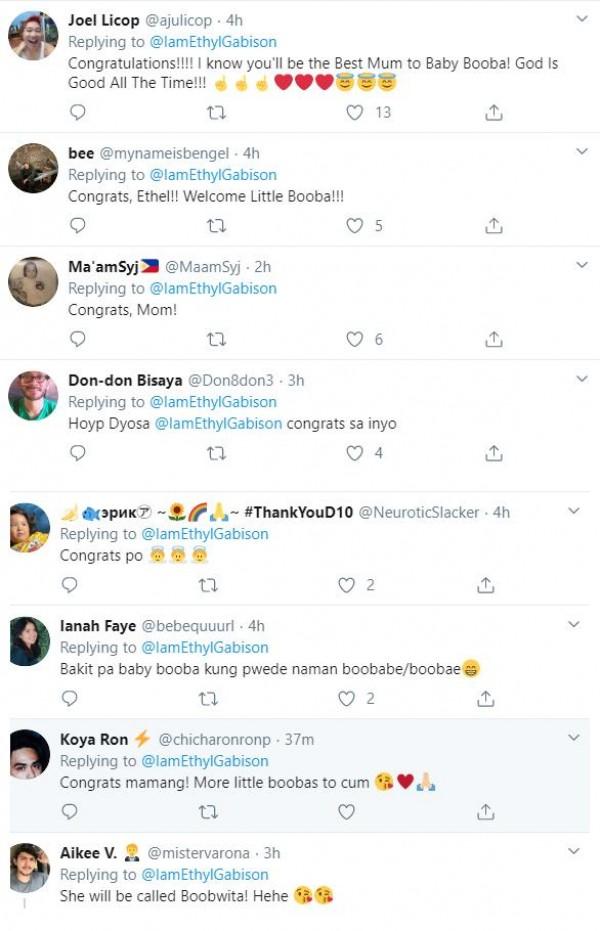This screenshot has width=600, height=931.
Task: Open @IamEthylGabison mention in Don-don's tweet text
Action: (x=218, y=424)
